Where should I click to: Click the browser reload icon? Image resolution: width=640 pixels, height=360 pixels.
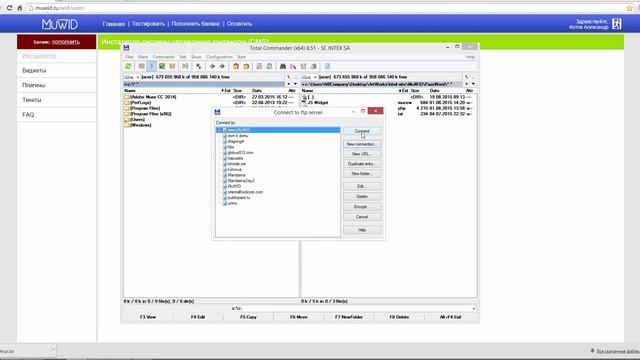pyautogui.click(x=9, y=8)
